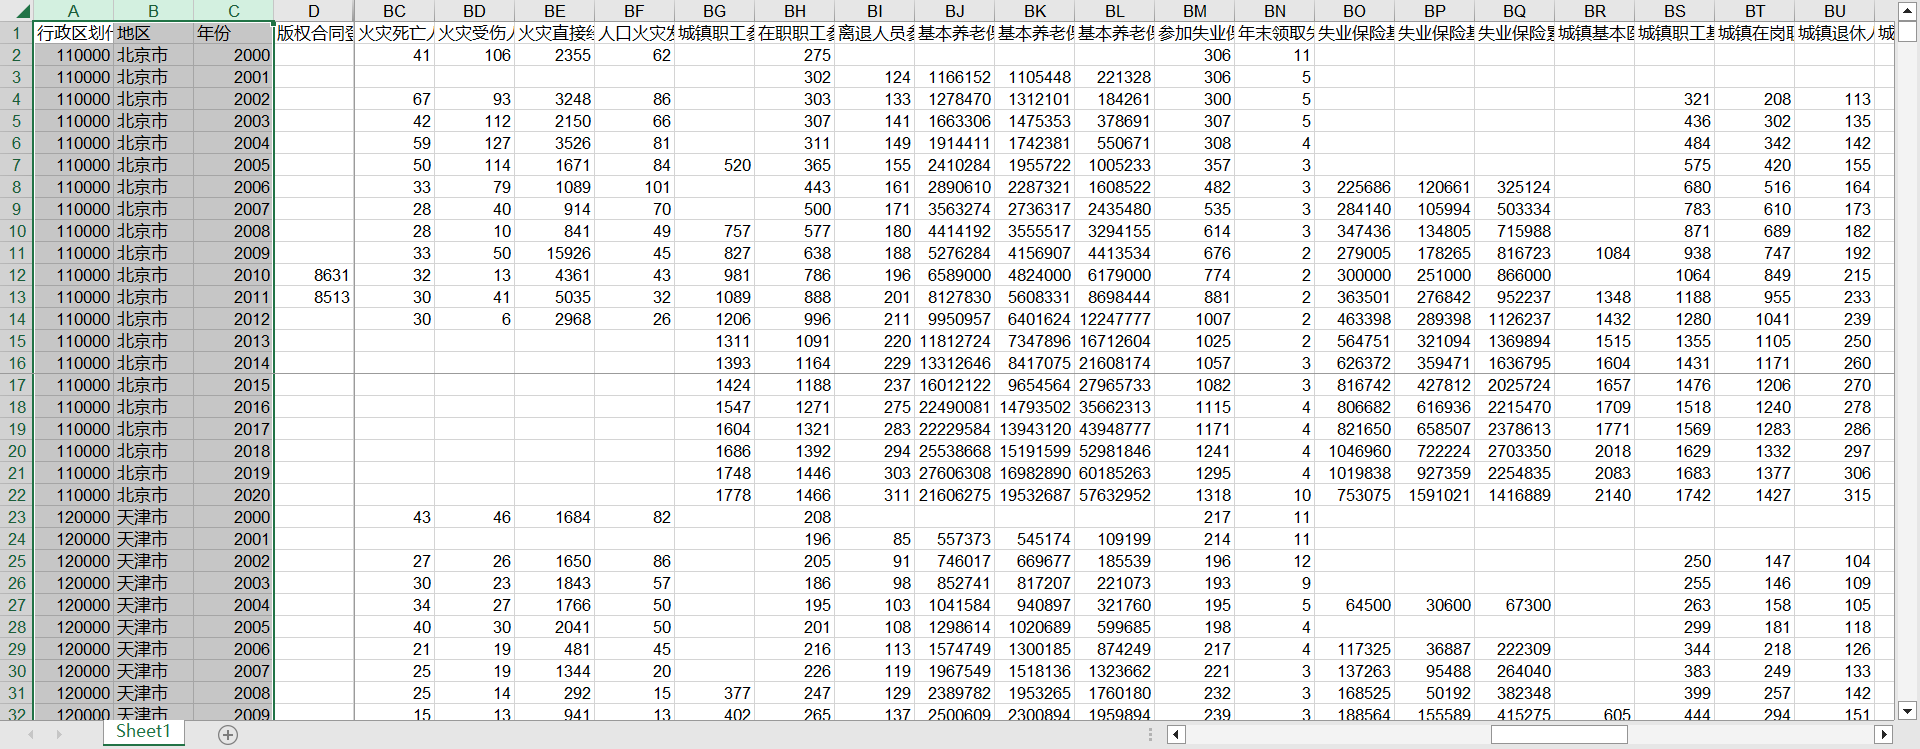The image size is (1920, 749).
Task: Select column A header
Action: point(73,11)
